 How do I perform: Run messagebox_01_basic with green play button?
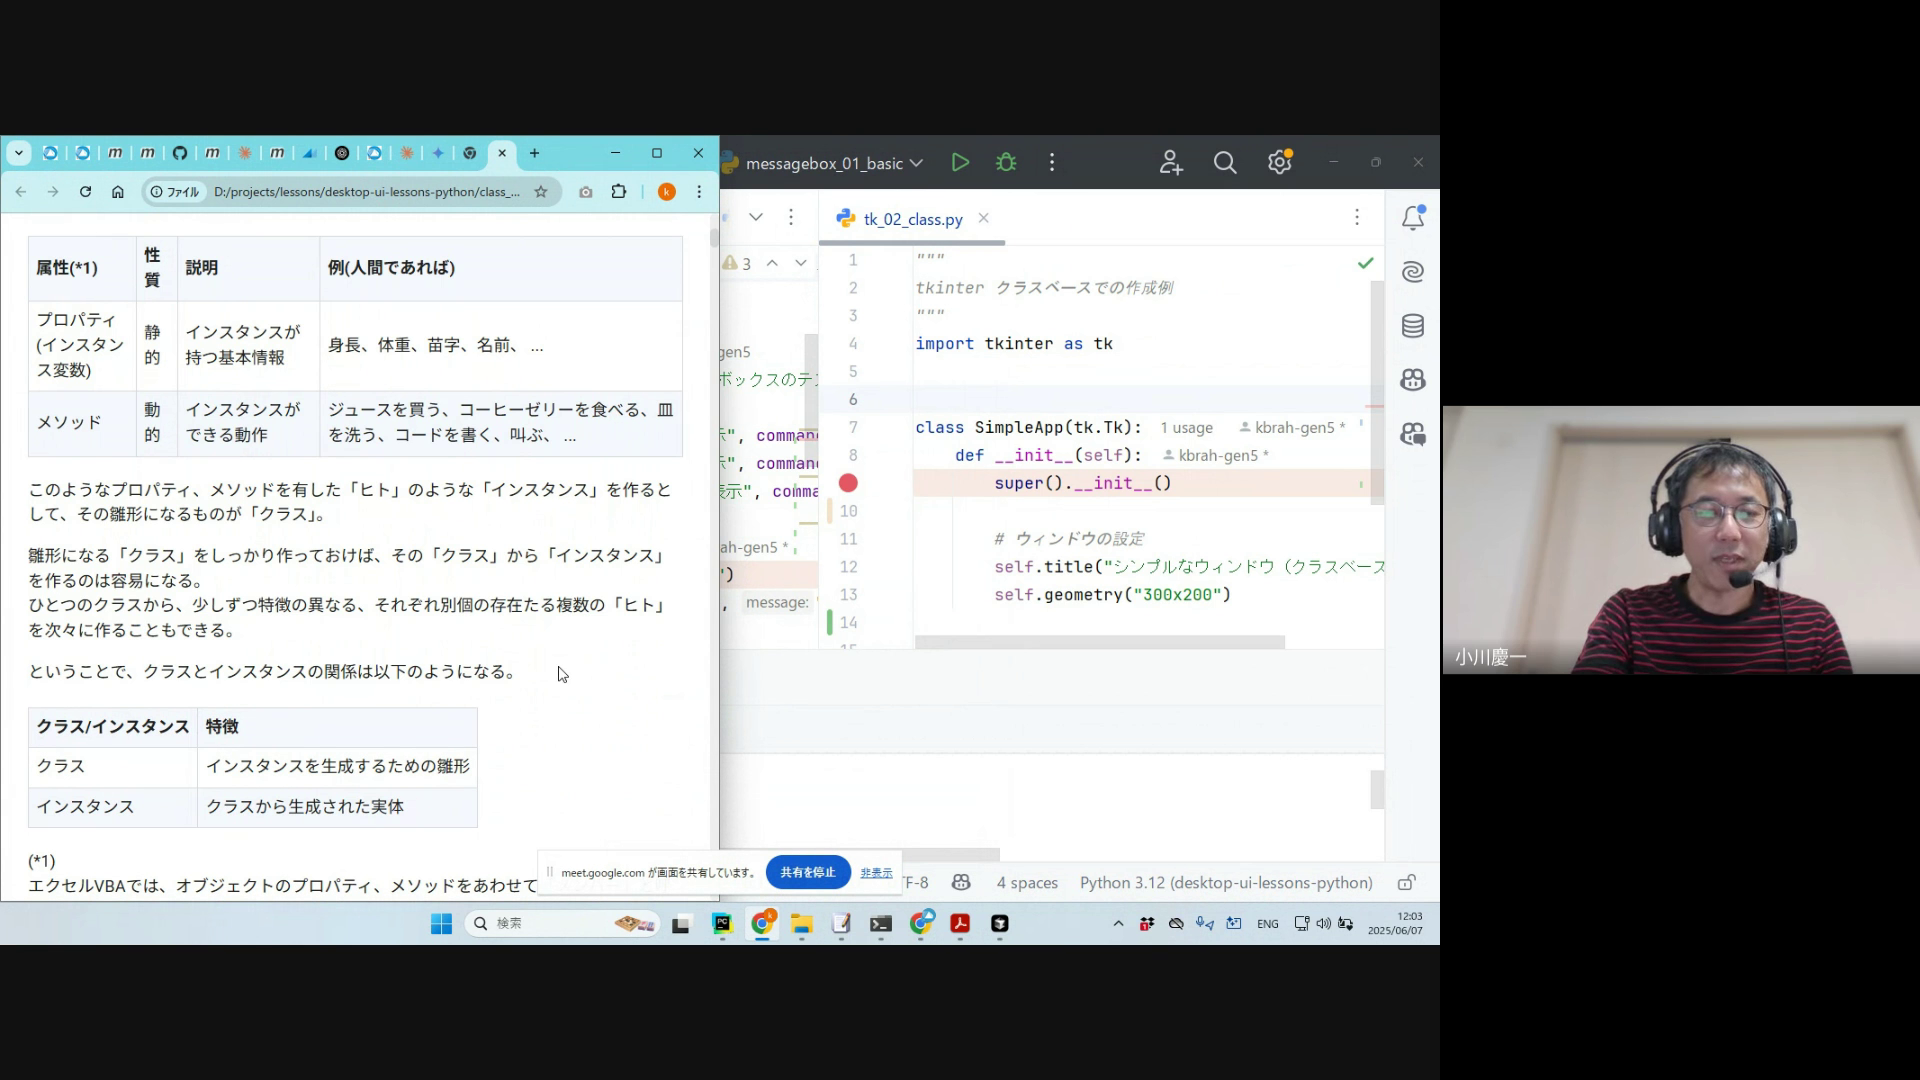[x=960, y=163]
